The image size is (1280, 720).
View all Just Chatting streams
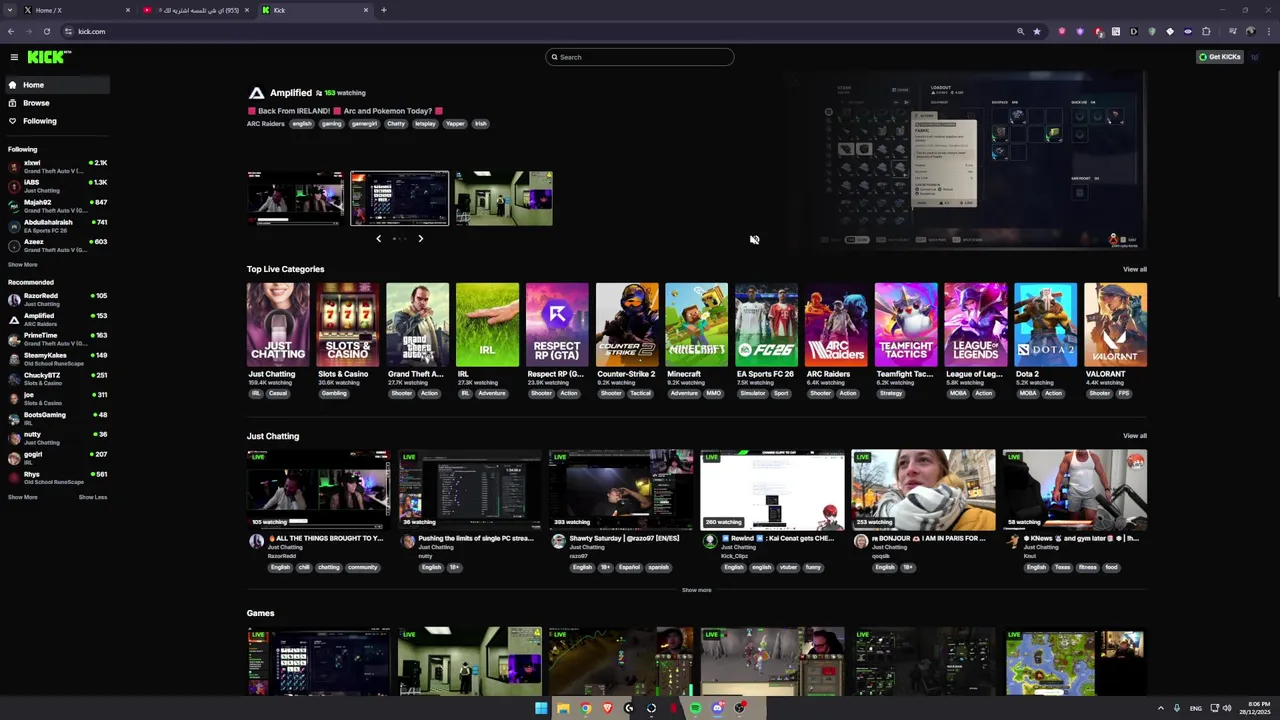1135,436
